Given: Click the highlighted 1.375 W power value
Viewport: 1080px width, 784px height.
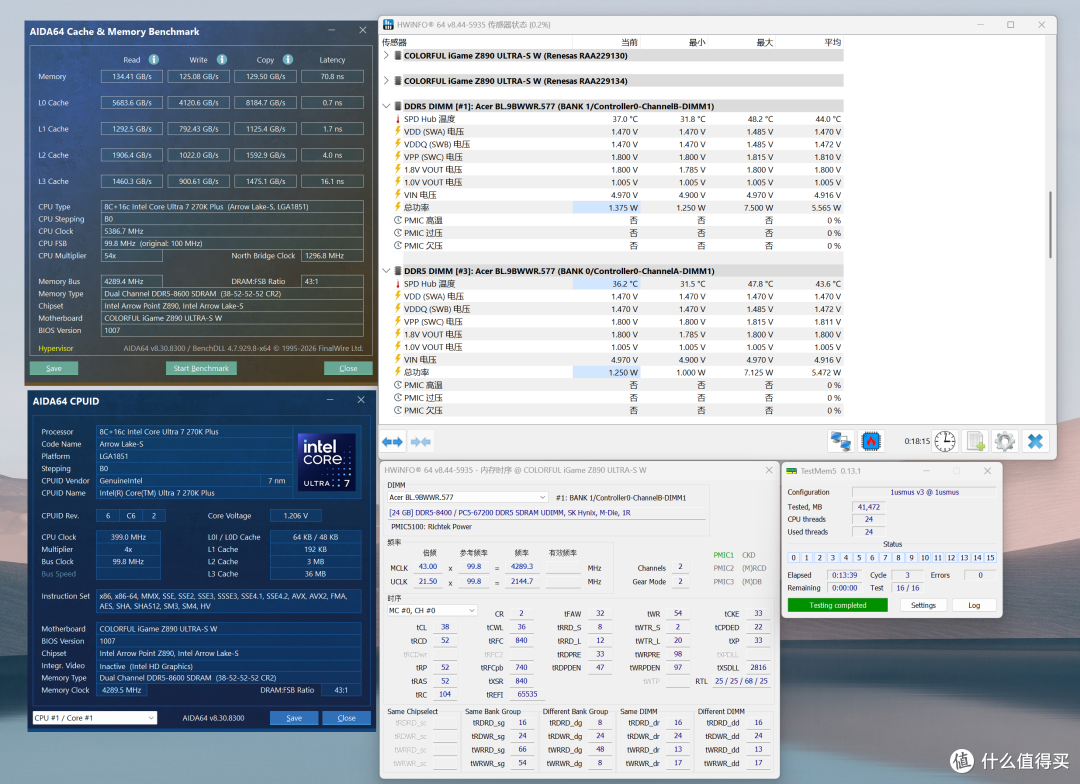Looking at the screenshot, I should (606, 207).
